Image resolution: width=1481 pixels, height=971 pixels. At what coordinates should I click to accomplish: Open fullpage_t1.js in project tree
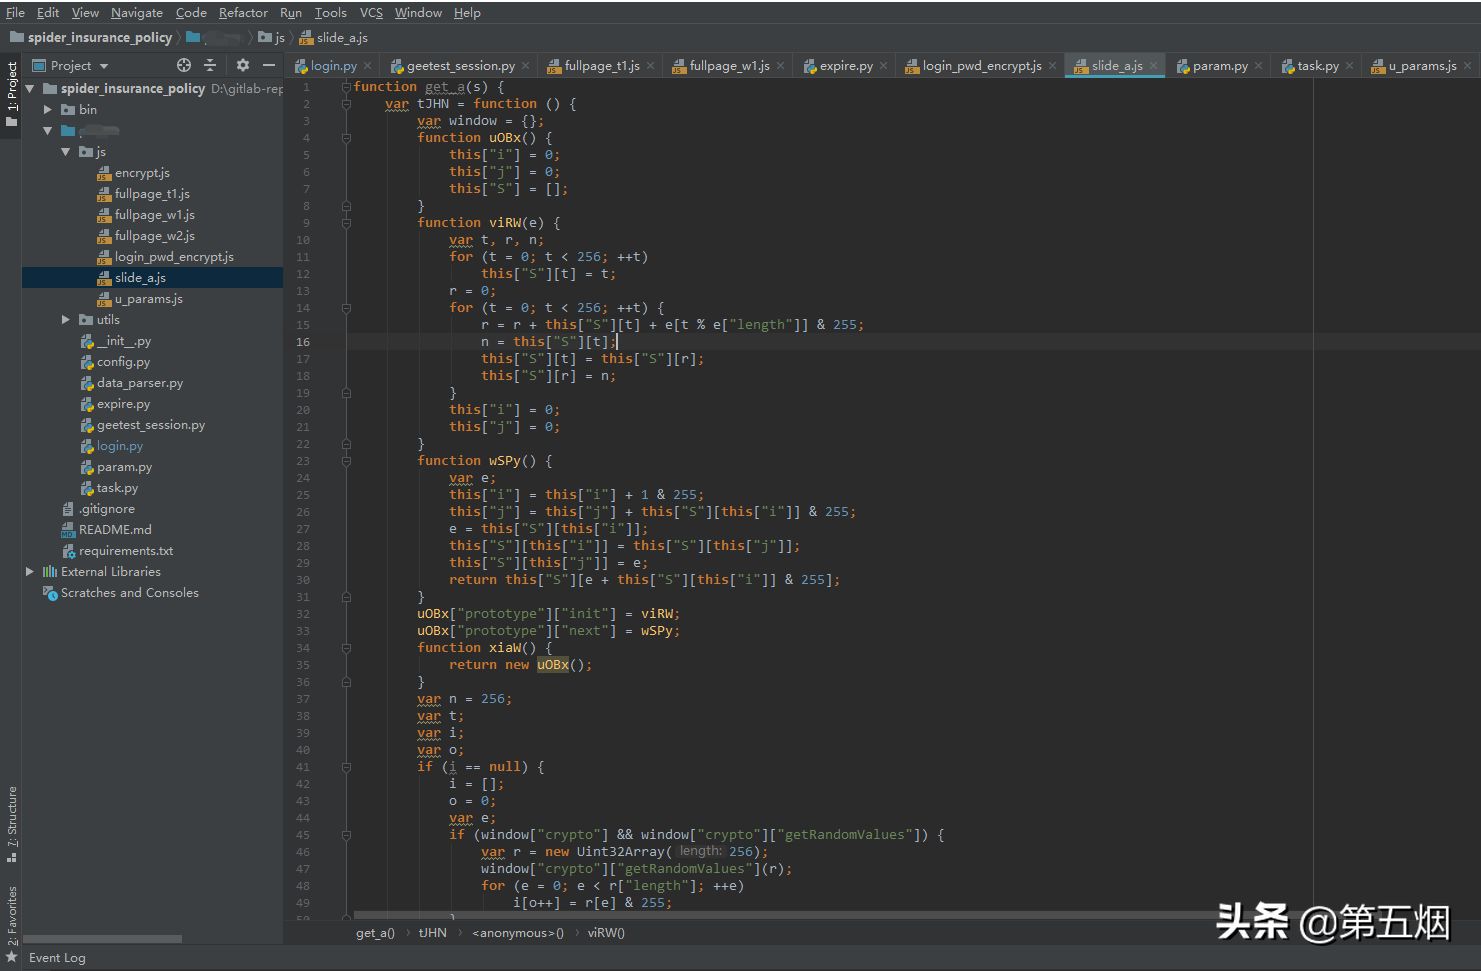(143, 193)
